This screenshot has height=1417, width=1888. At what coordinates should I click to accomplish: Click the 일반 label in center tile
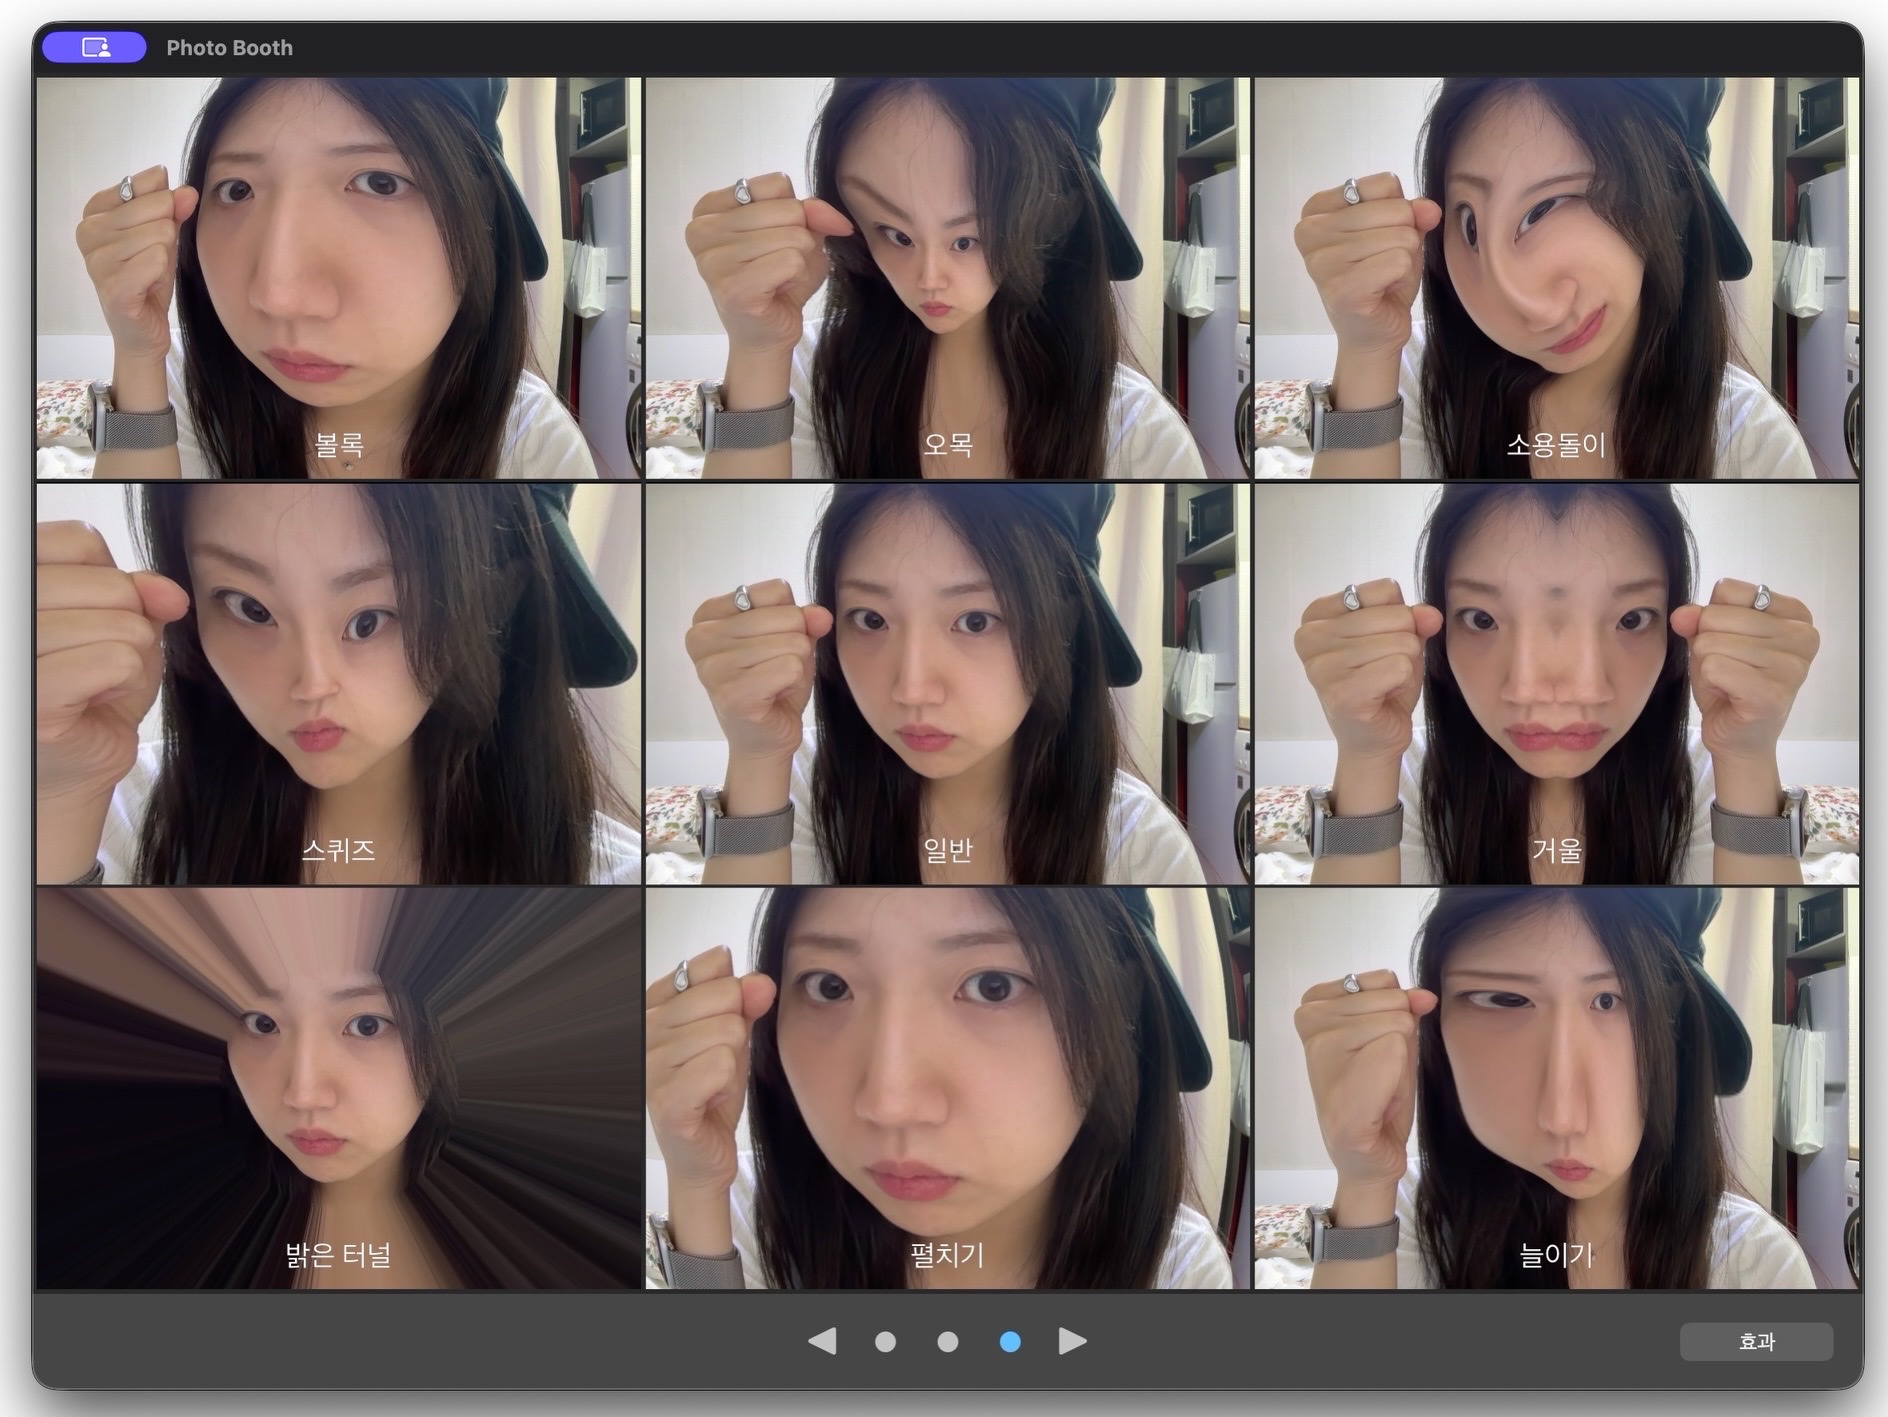[x=948, y=850]
